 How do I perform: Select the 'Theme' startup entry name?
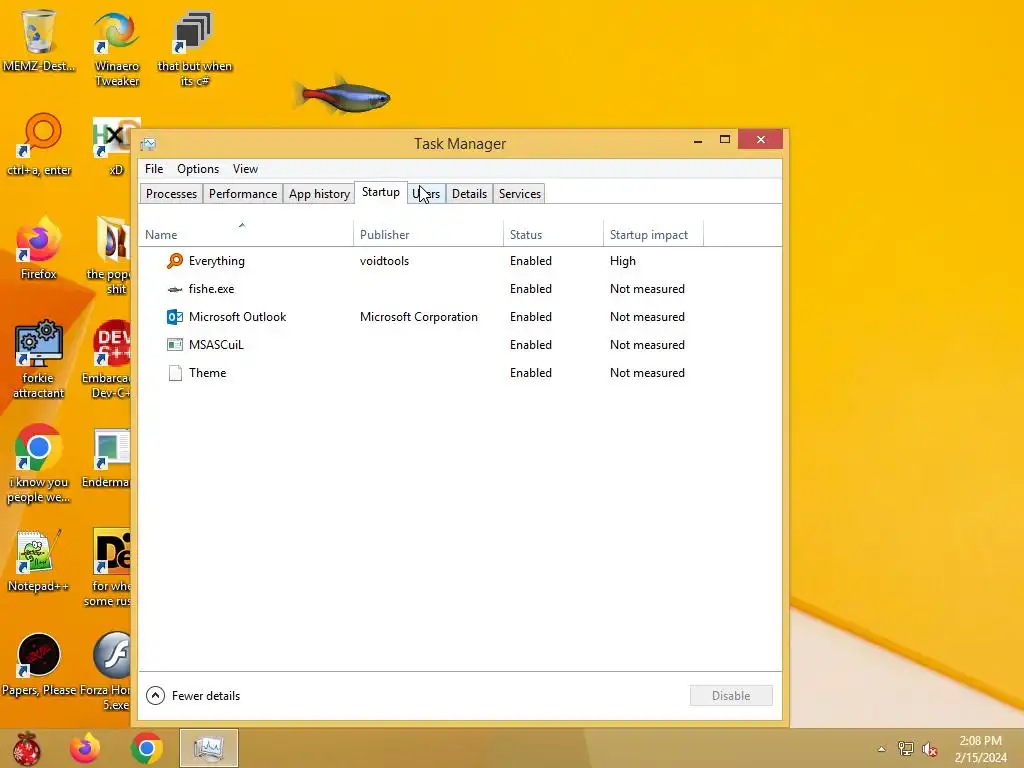click(x=208, y=373)
